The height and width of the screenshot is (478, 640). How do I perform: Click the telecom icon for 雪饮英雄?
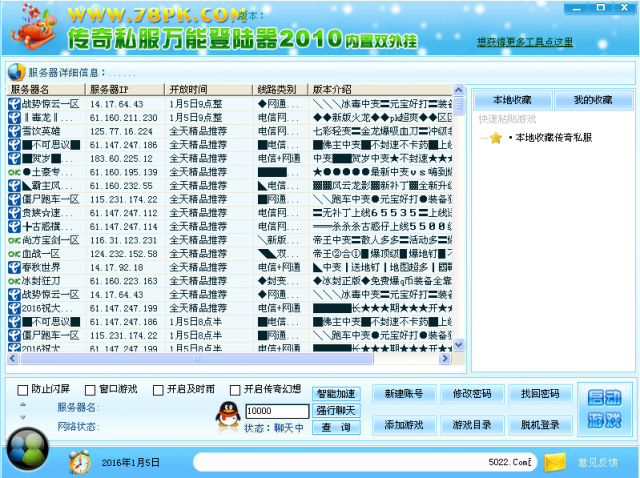pyautogui.click(x=14, y=131)
